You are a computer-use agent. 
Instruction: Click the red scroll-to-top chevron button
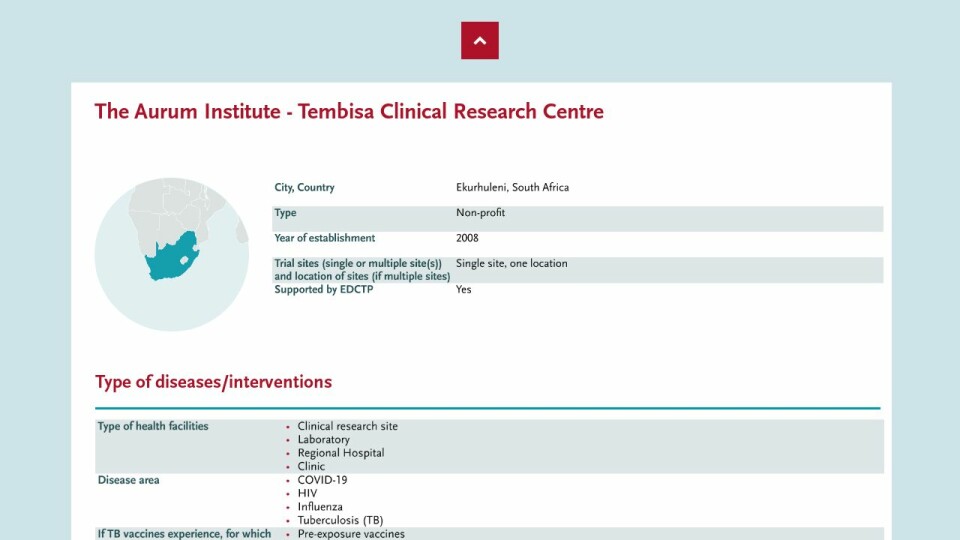[x=479, y=41]
